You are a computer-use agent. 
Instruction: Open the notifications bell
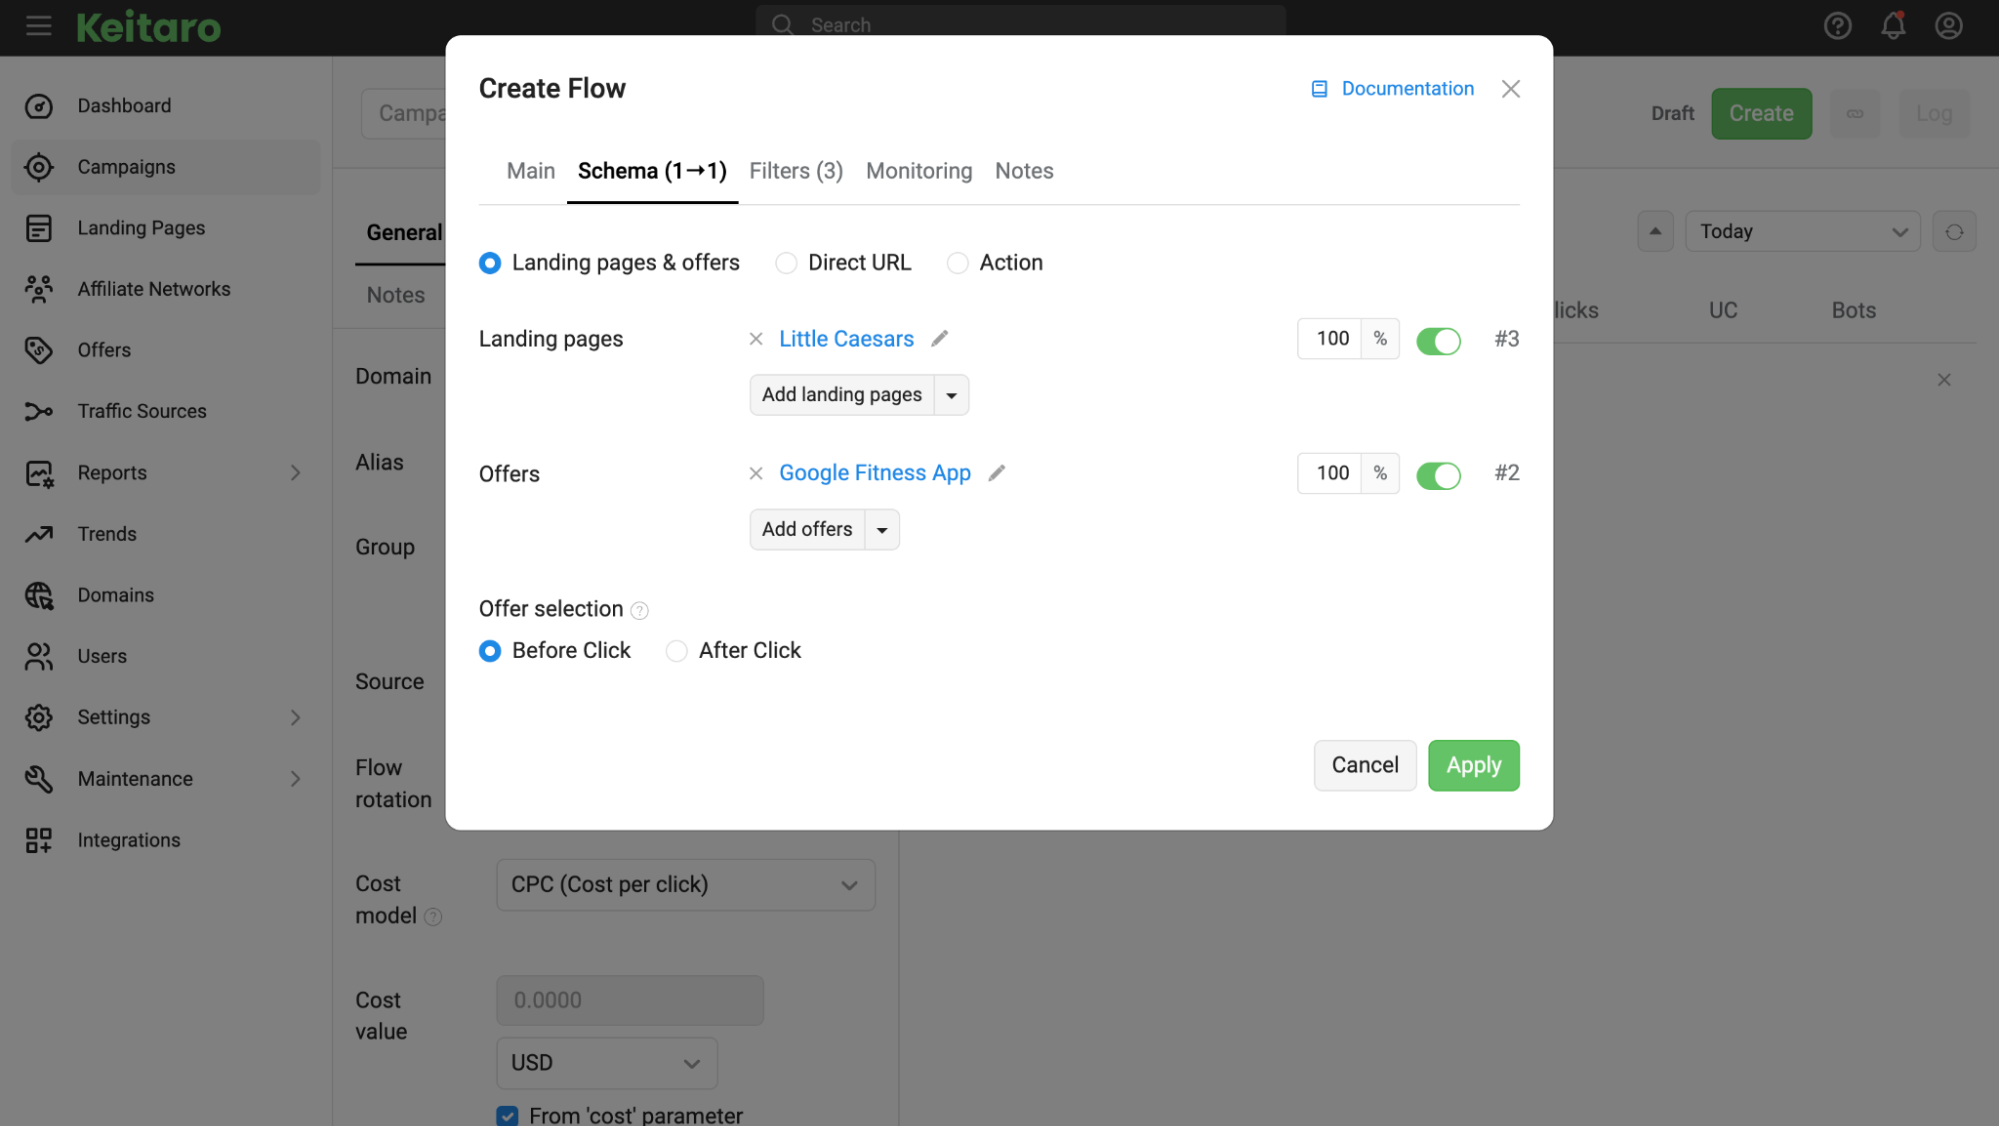pyautogui.click(x=1893, y=26)
